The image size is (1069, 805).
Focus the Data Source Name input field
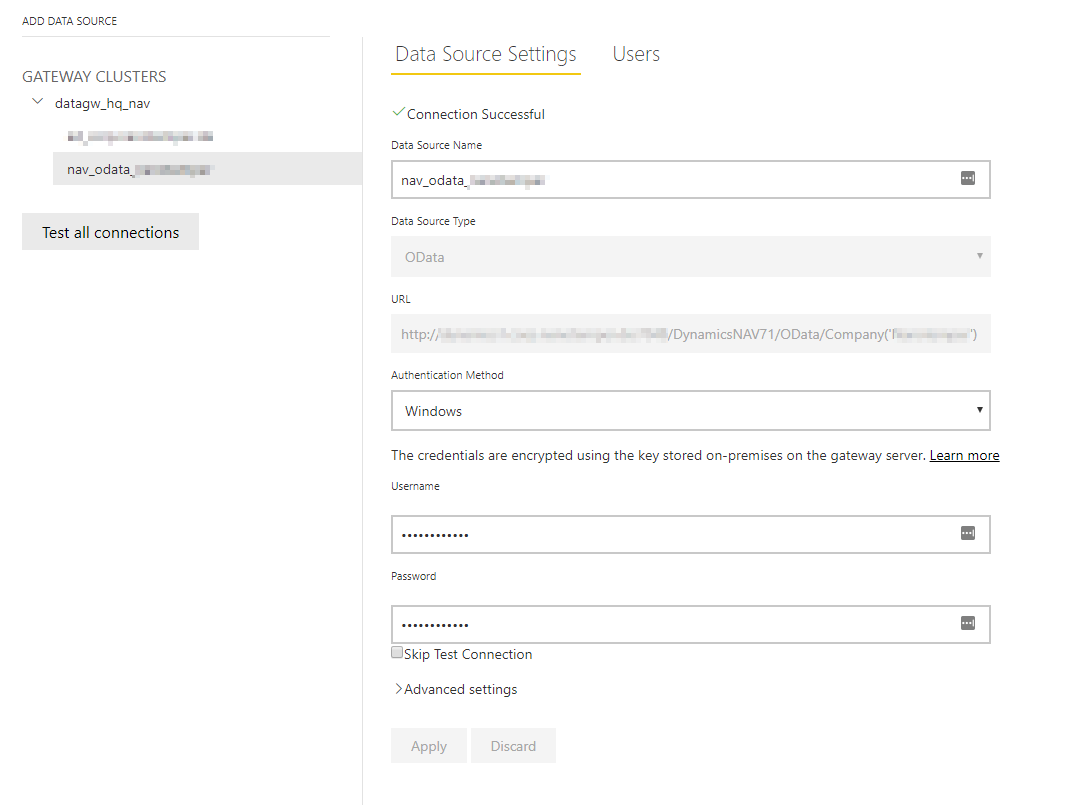tap(691, 179)
